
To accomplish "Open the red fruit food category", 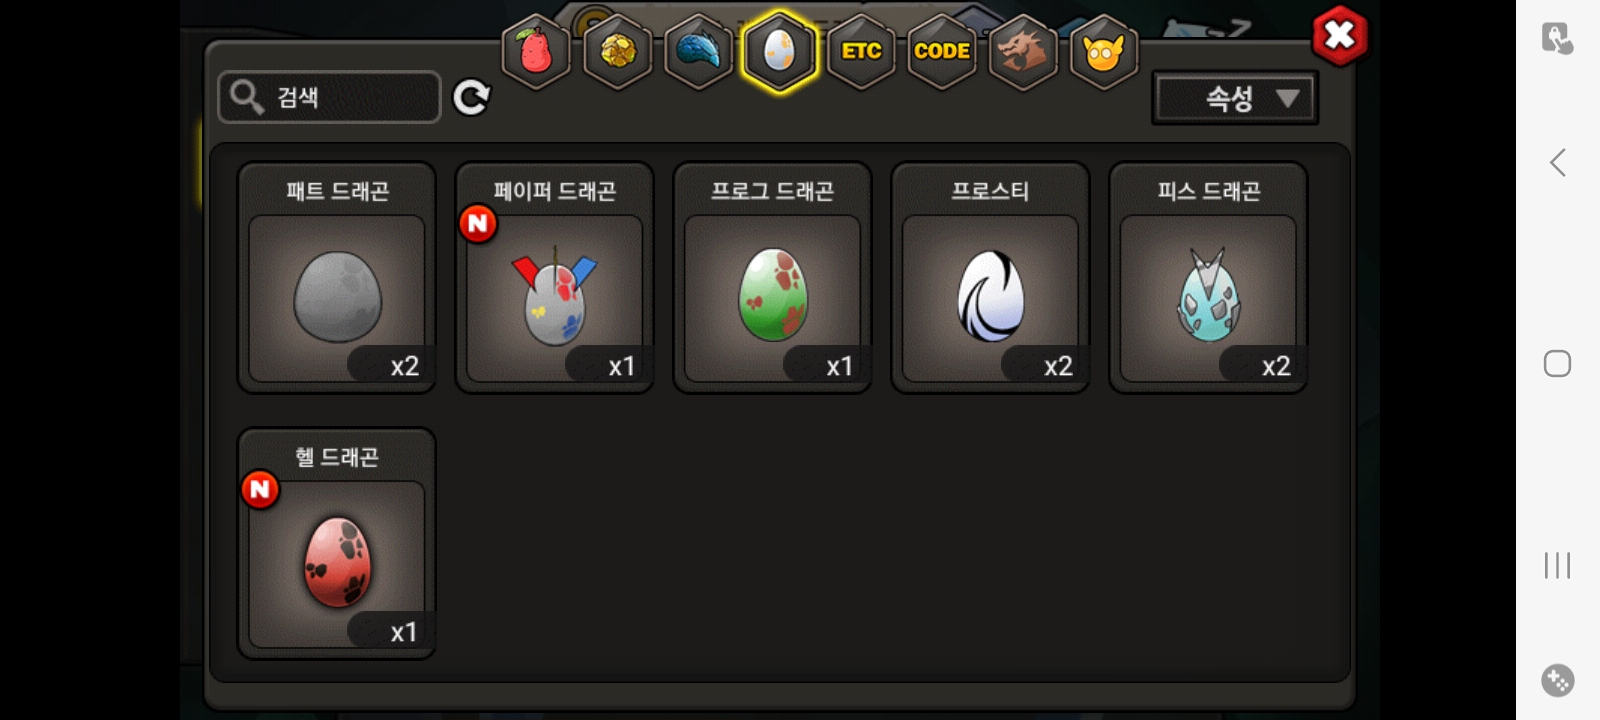I will click(536, 51).
